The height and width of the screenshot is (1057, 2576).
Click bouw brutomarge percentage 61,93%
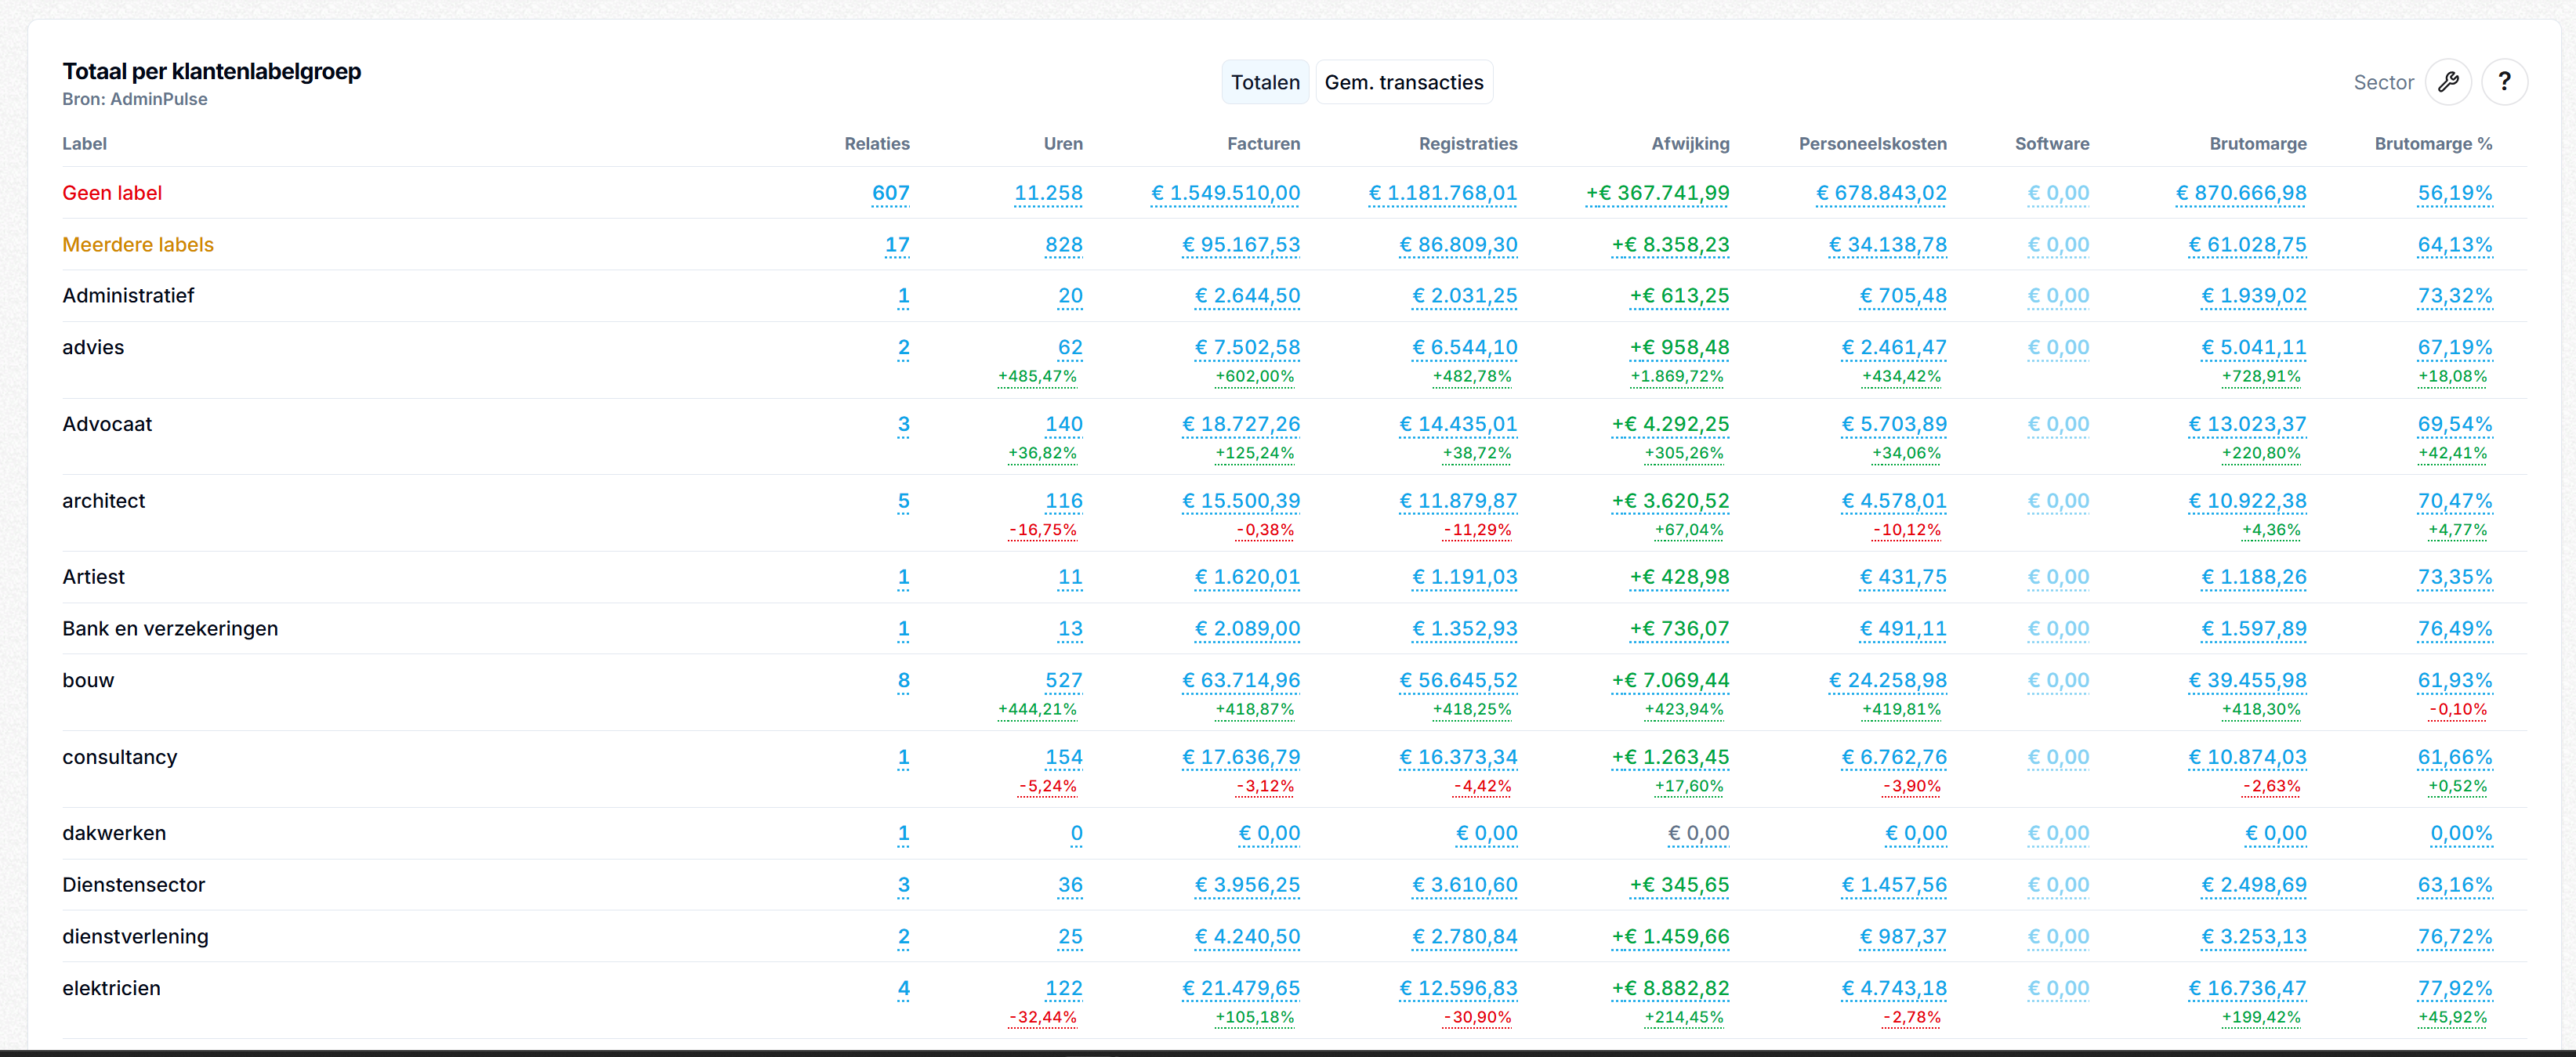click(x=2454, y=681)
